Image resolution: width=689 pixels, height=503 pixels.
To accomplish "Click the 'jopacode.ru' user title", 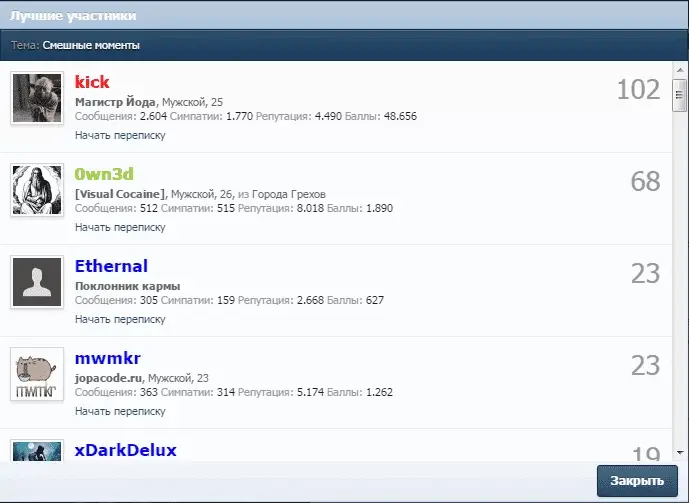I will point(109,378).
